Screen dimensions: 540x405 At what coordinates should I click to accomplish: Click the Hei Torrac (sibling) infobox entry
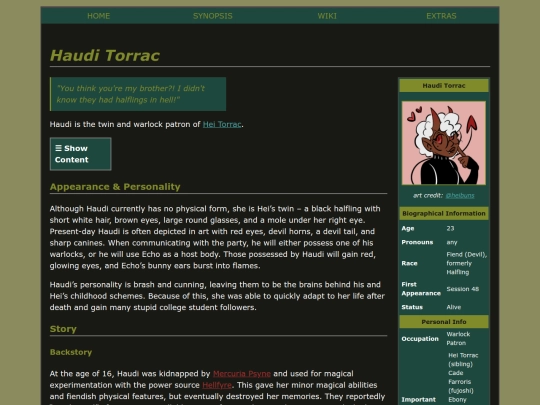coord(463,360)
